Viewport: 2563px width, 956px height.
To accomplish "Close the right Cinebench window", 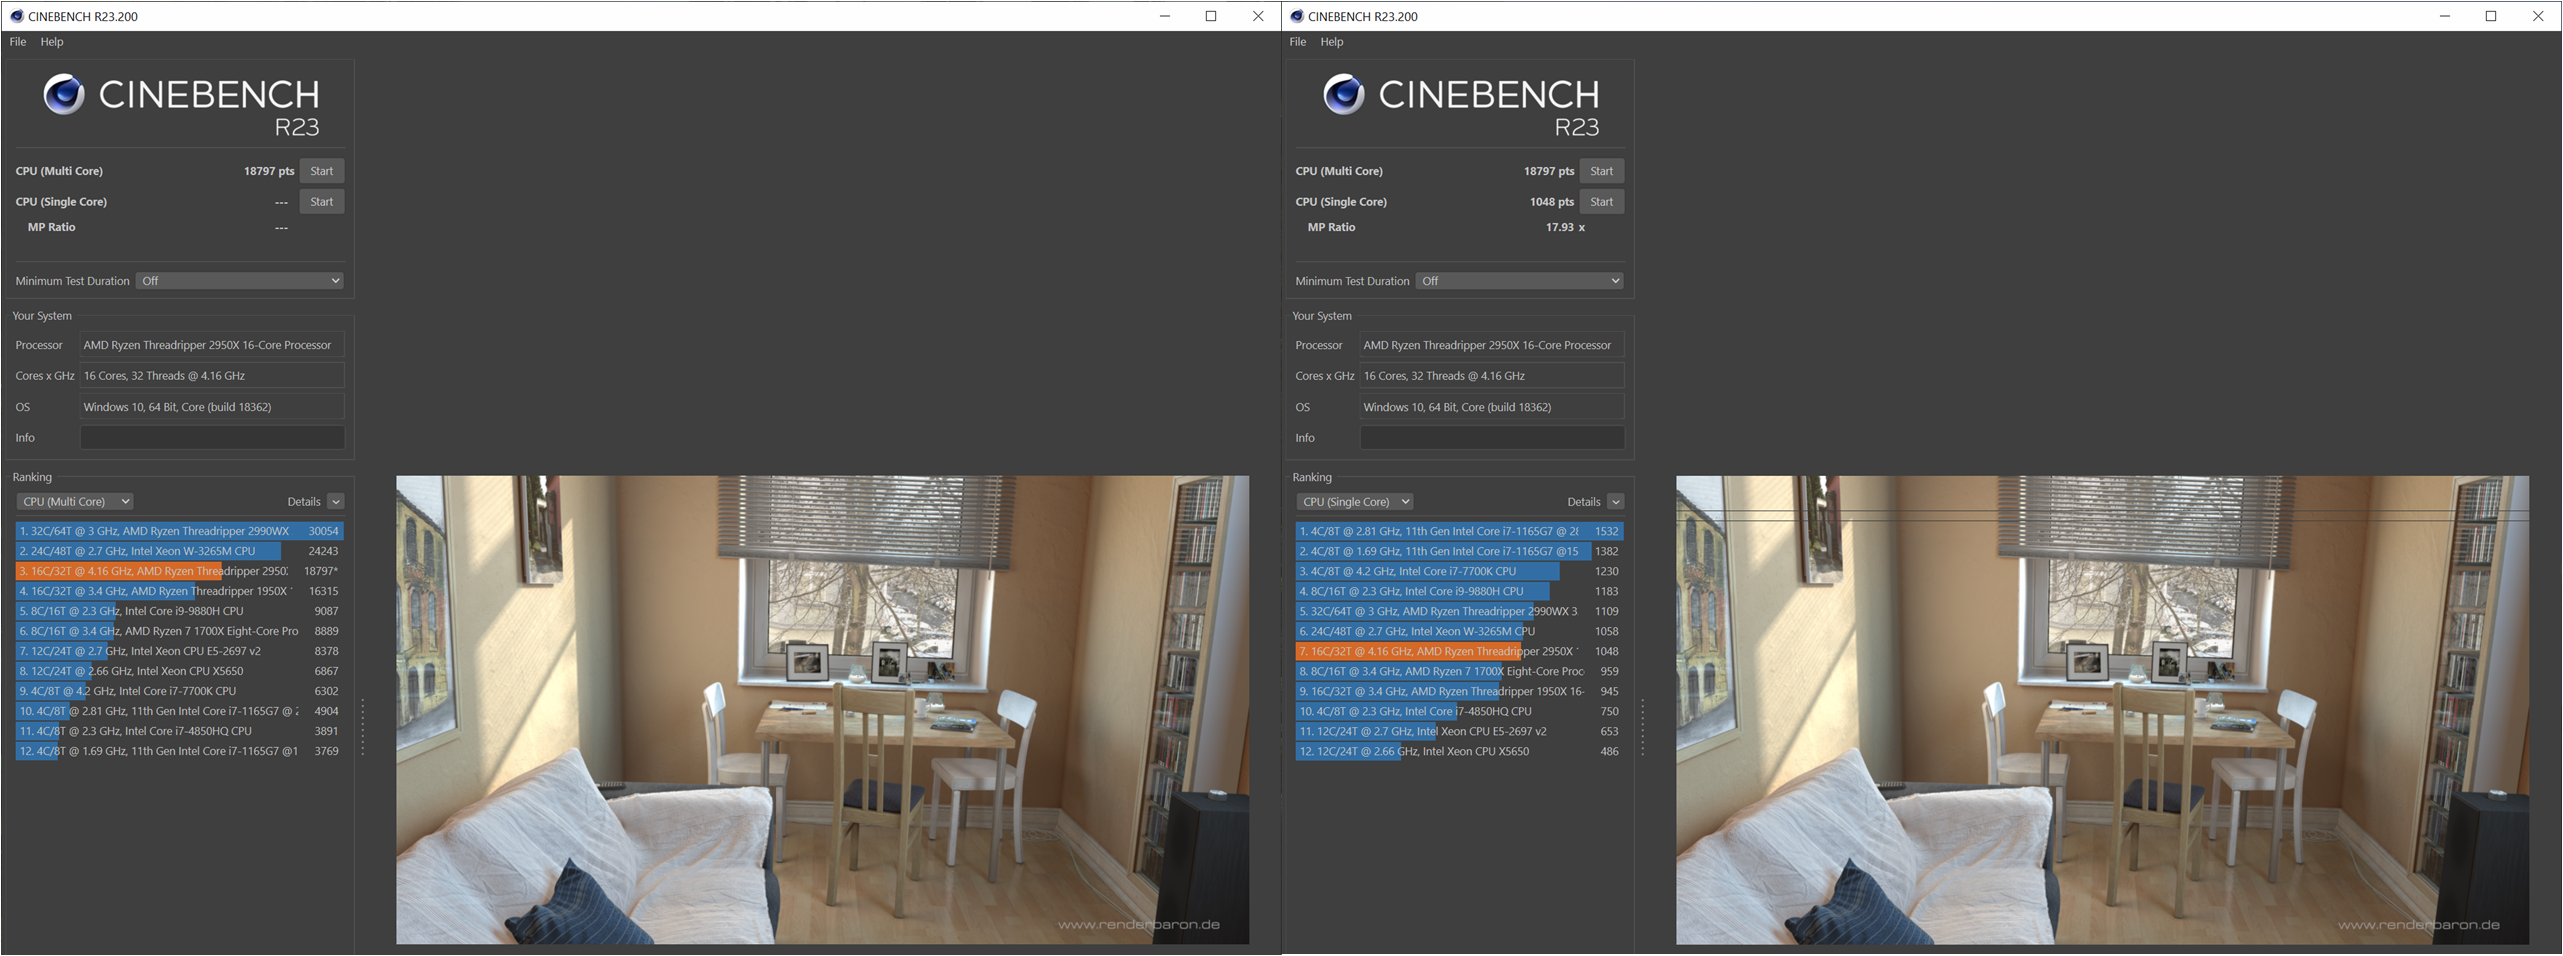I will pyautogui.click(x=2538, y=16).
